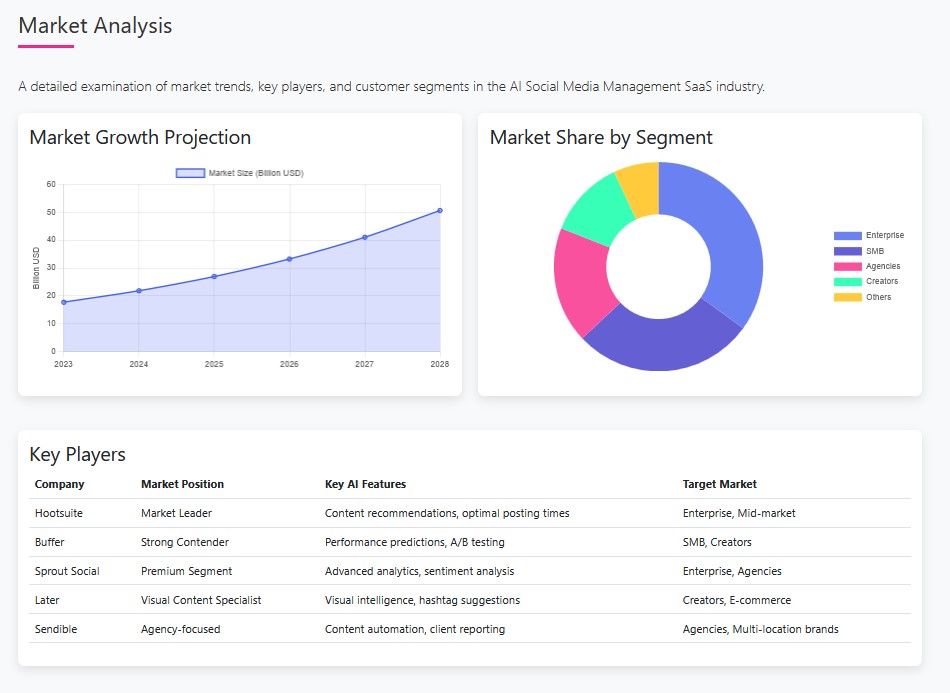The height and width of the screenshot is (693, 950).
Task: Click the Others yellow legend swatch
Action: pyautogui.click(x=847, y=297)
